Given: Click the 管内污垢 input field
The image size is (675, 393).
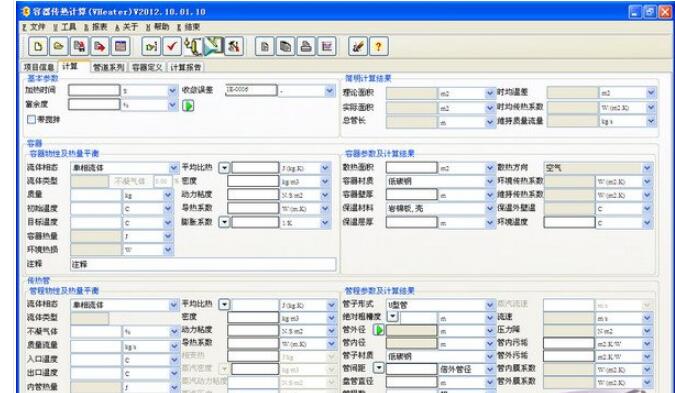Looking at the screenshot, I should (569, 343).
